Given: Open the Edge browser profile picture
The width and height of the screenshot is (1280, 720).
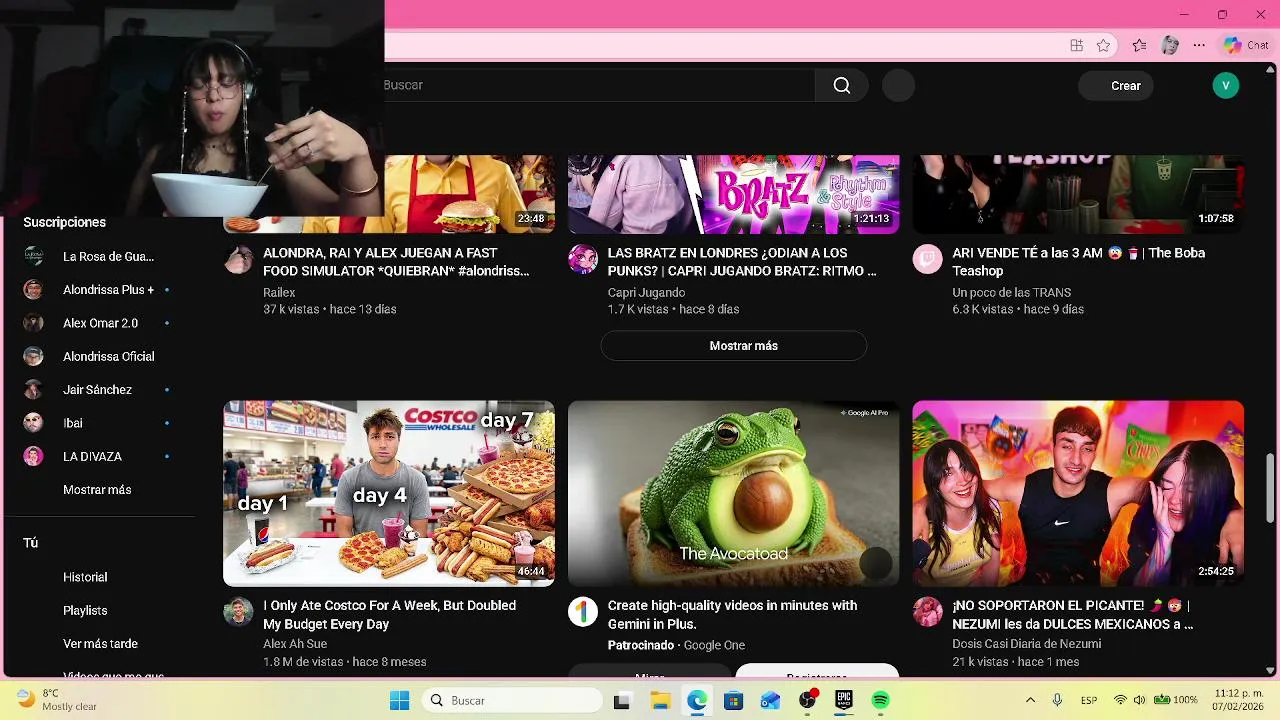Looking at the screenshot, I should [x=1170, y=45].
